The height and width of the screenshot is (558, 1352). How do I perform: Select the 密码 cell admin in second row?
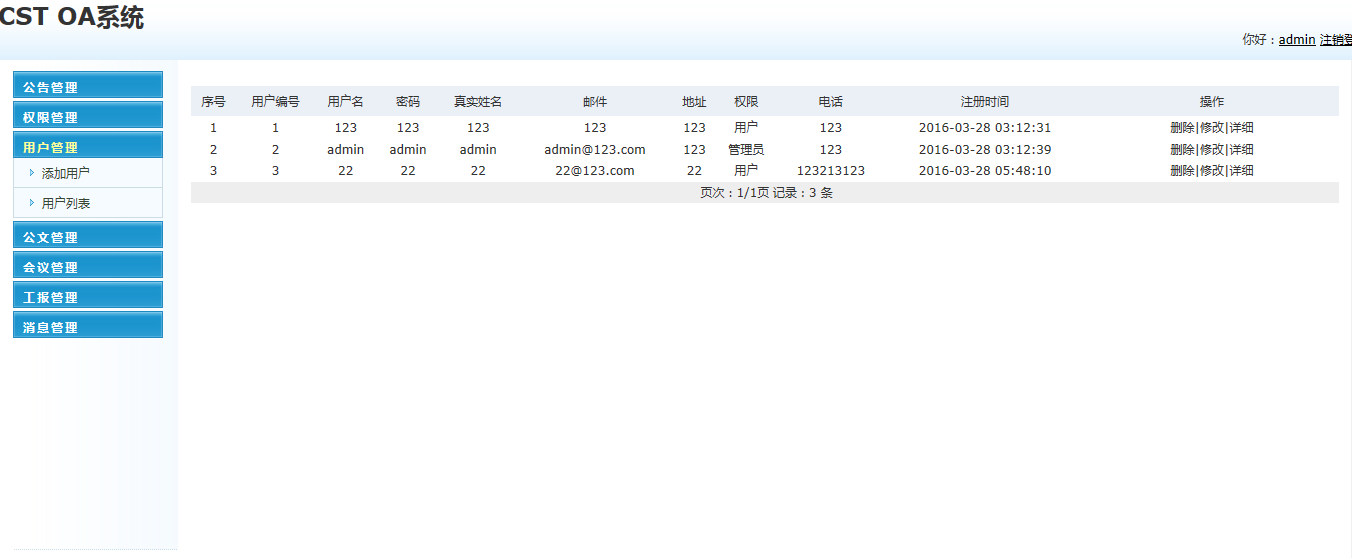(x=408, y=150)
